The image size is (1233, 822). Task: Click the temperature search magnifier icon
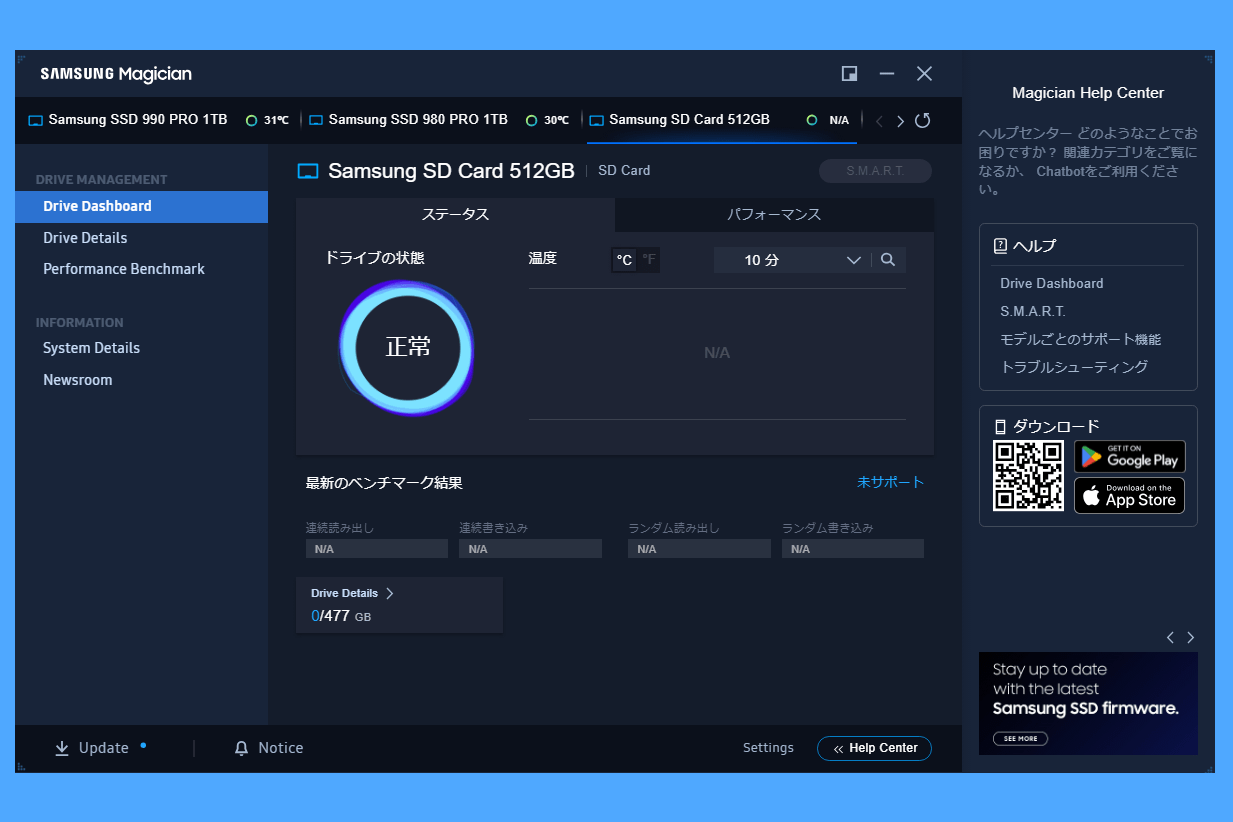(x=888, y=260)
